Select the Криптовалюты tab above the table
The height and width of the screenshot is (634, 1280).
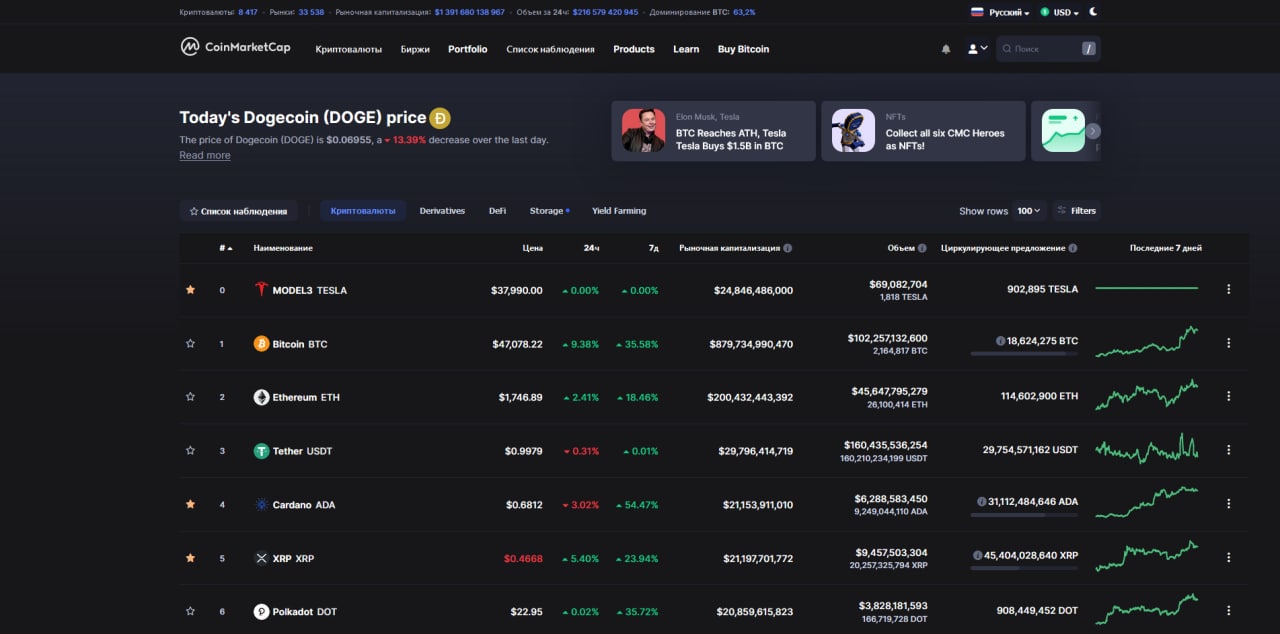pyautogui.click(x=363, y=211)
